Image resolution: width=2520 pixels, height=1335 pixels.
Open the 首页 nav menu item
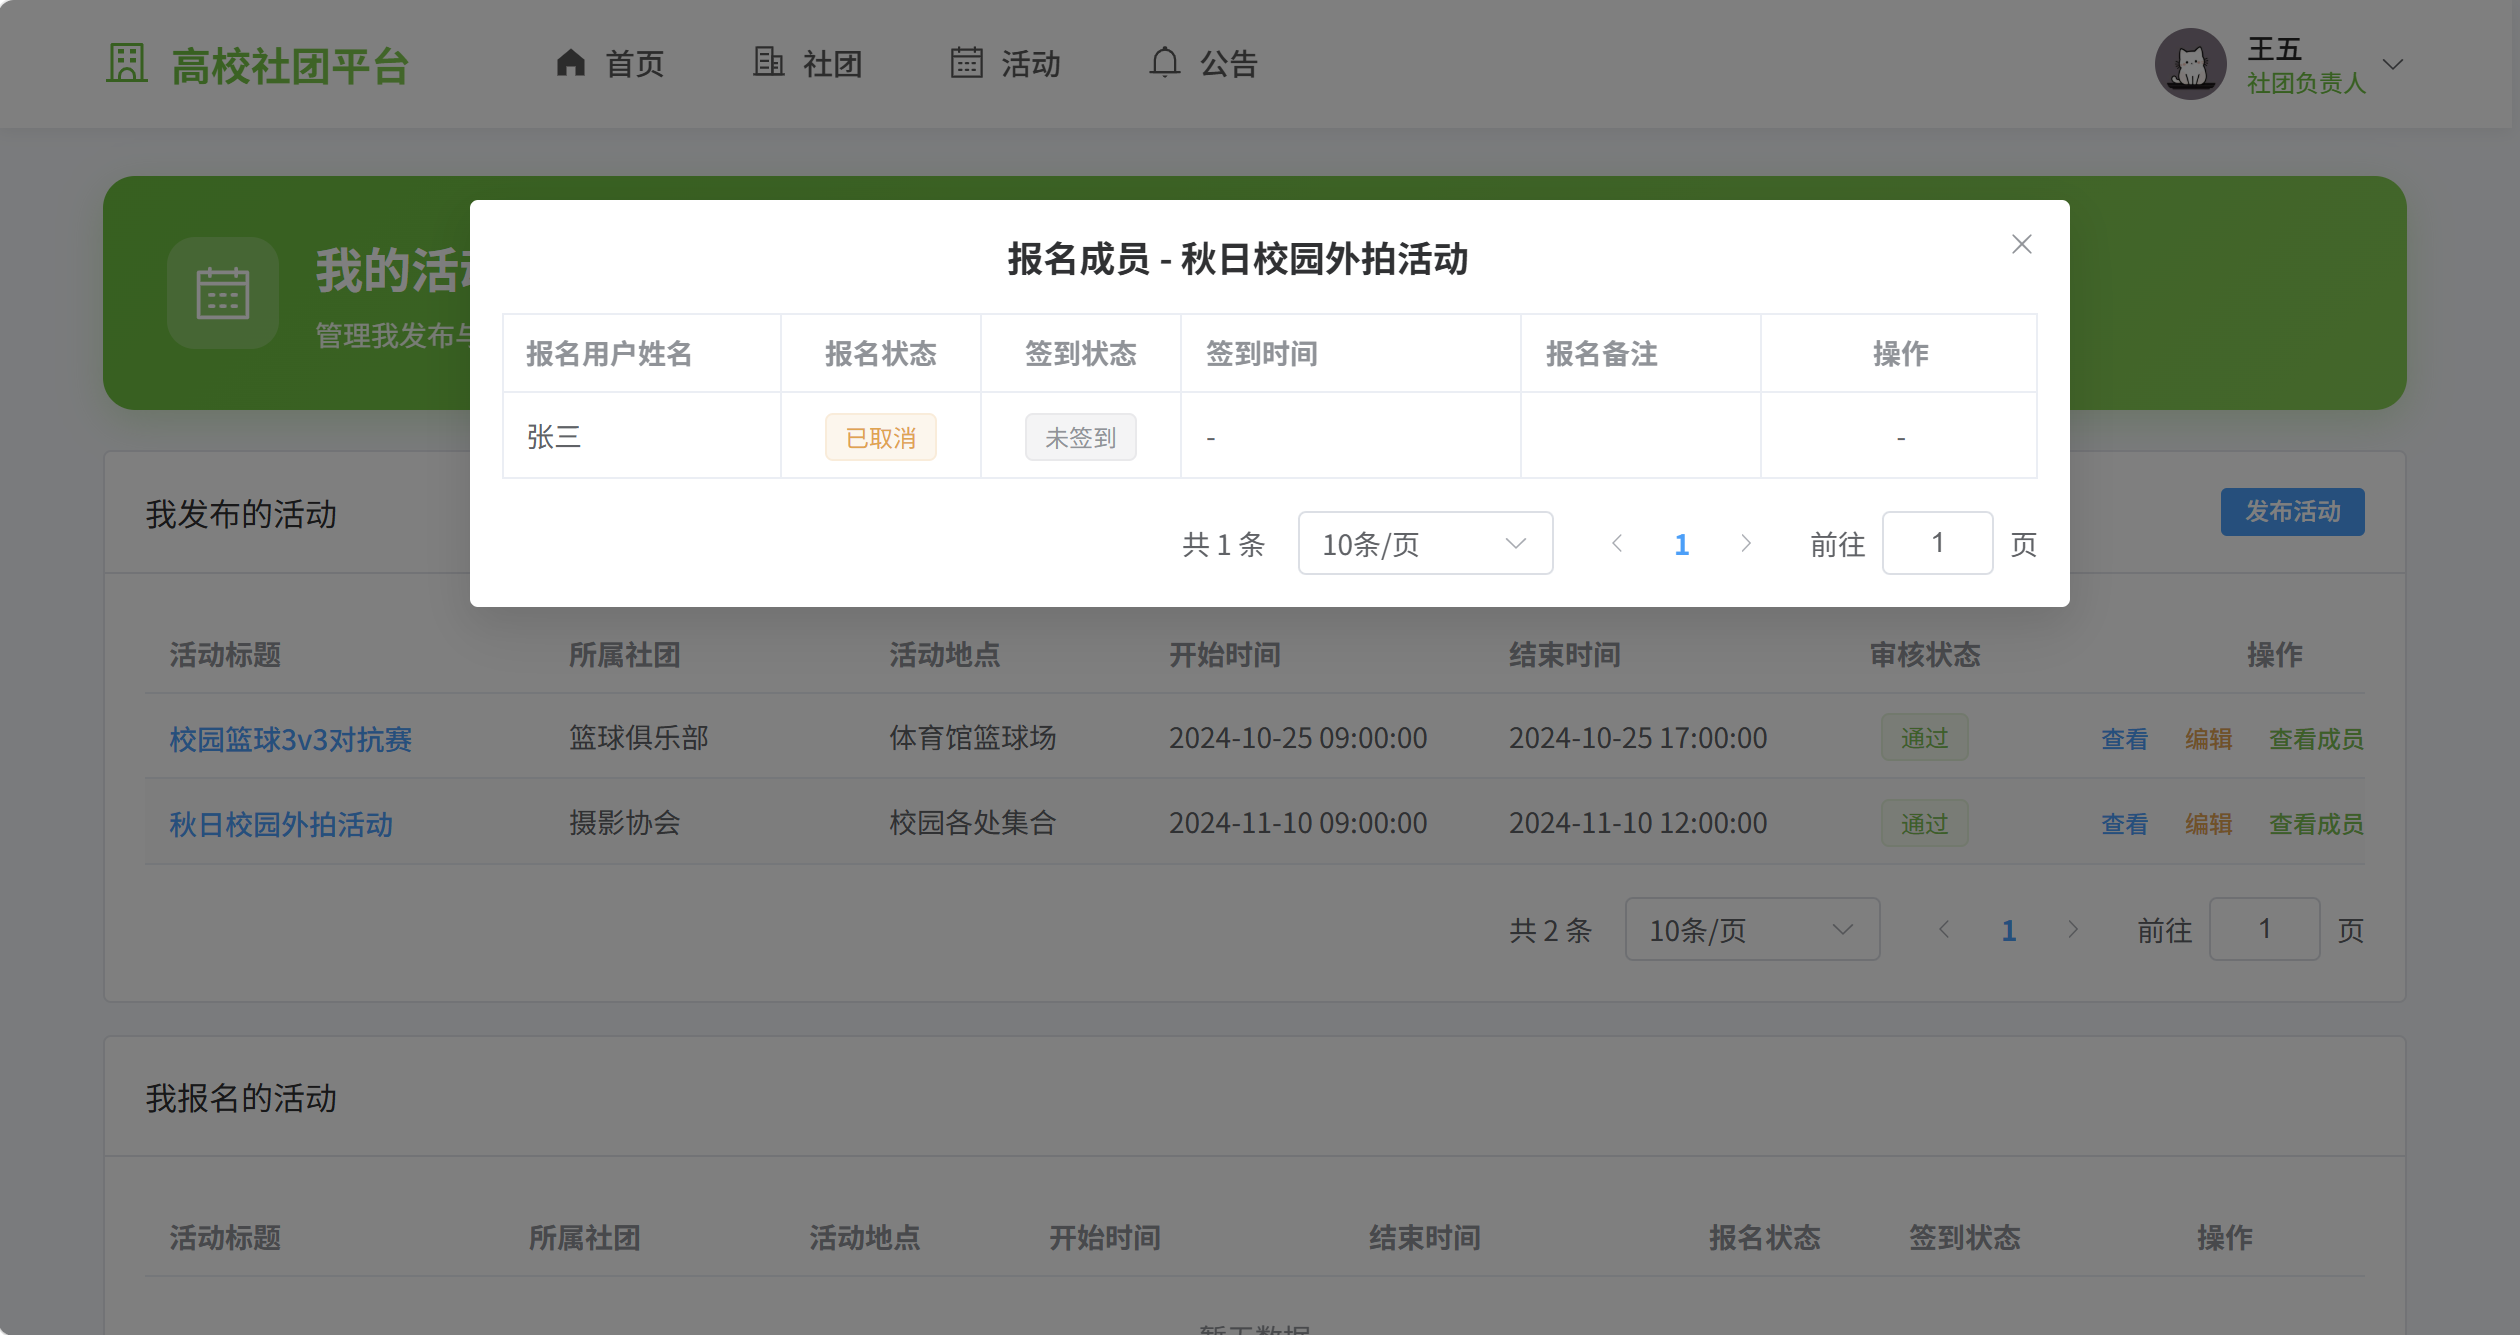coord(610,63)
